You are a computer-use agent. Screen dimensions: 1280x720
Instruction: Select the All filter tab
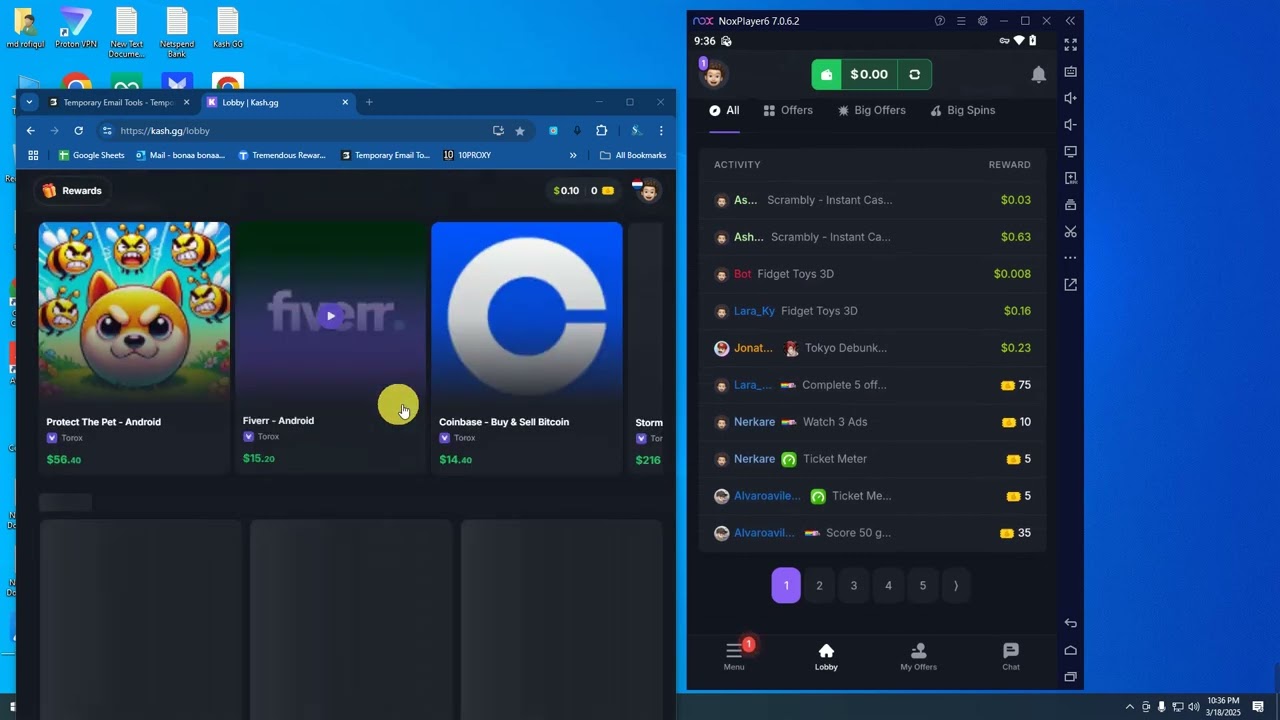[725, 110]
